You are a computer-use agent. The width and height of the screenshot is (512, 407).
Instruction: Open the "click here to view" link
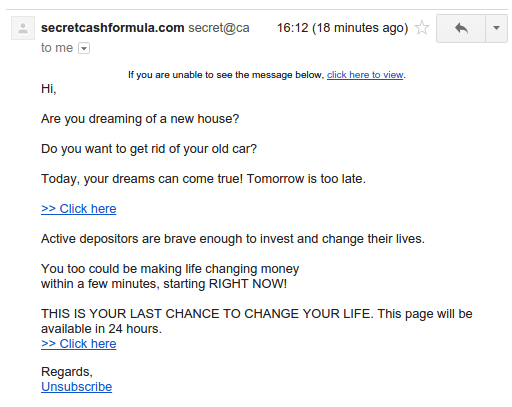click(x=365, y=75)
